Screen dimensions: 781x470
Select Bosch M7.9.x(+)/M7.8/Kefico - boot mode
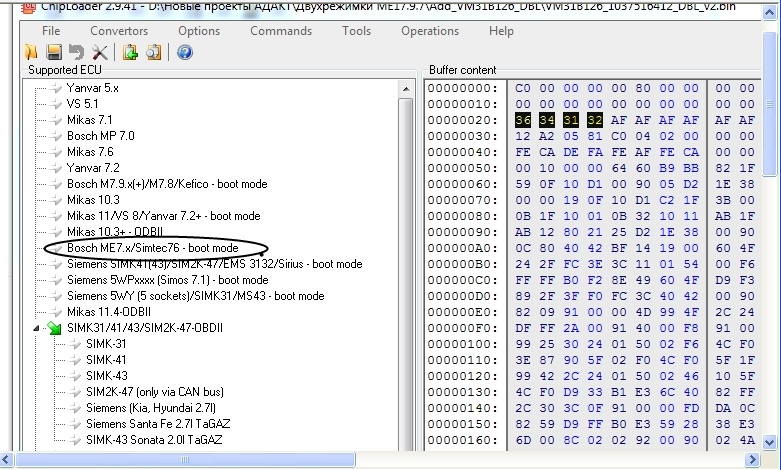(167, 184)
